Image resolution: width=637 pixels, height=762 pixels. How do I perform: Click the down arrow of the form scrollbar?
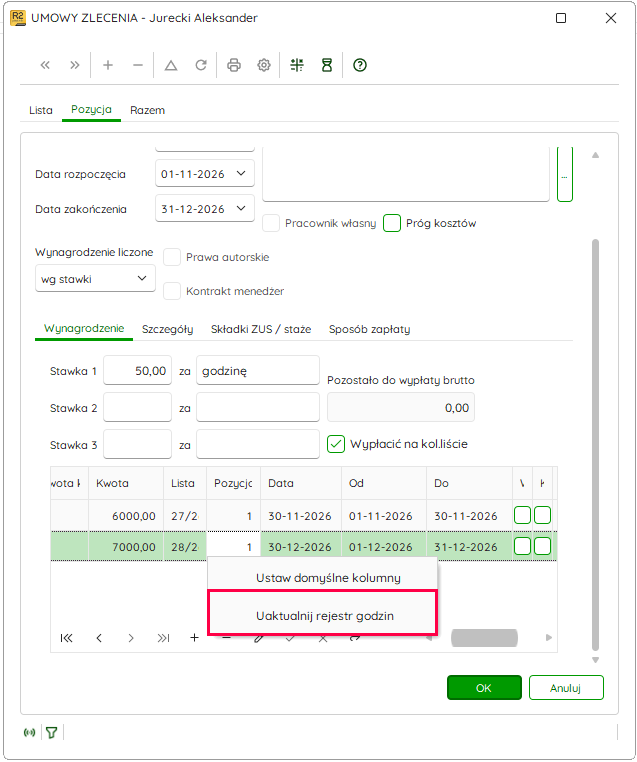(596, 660)
